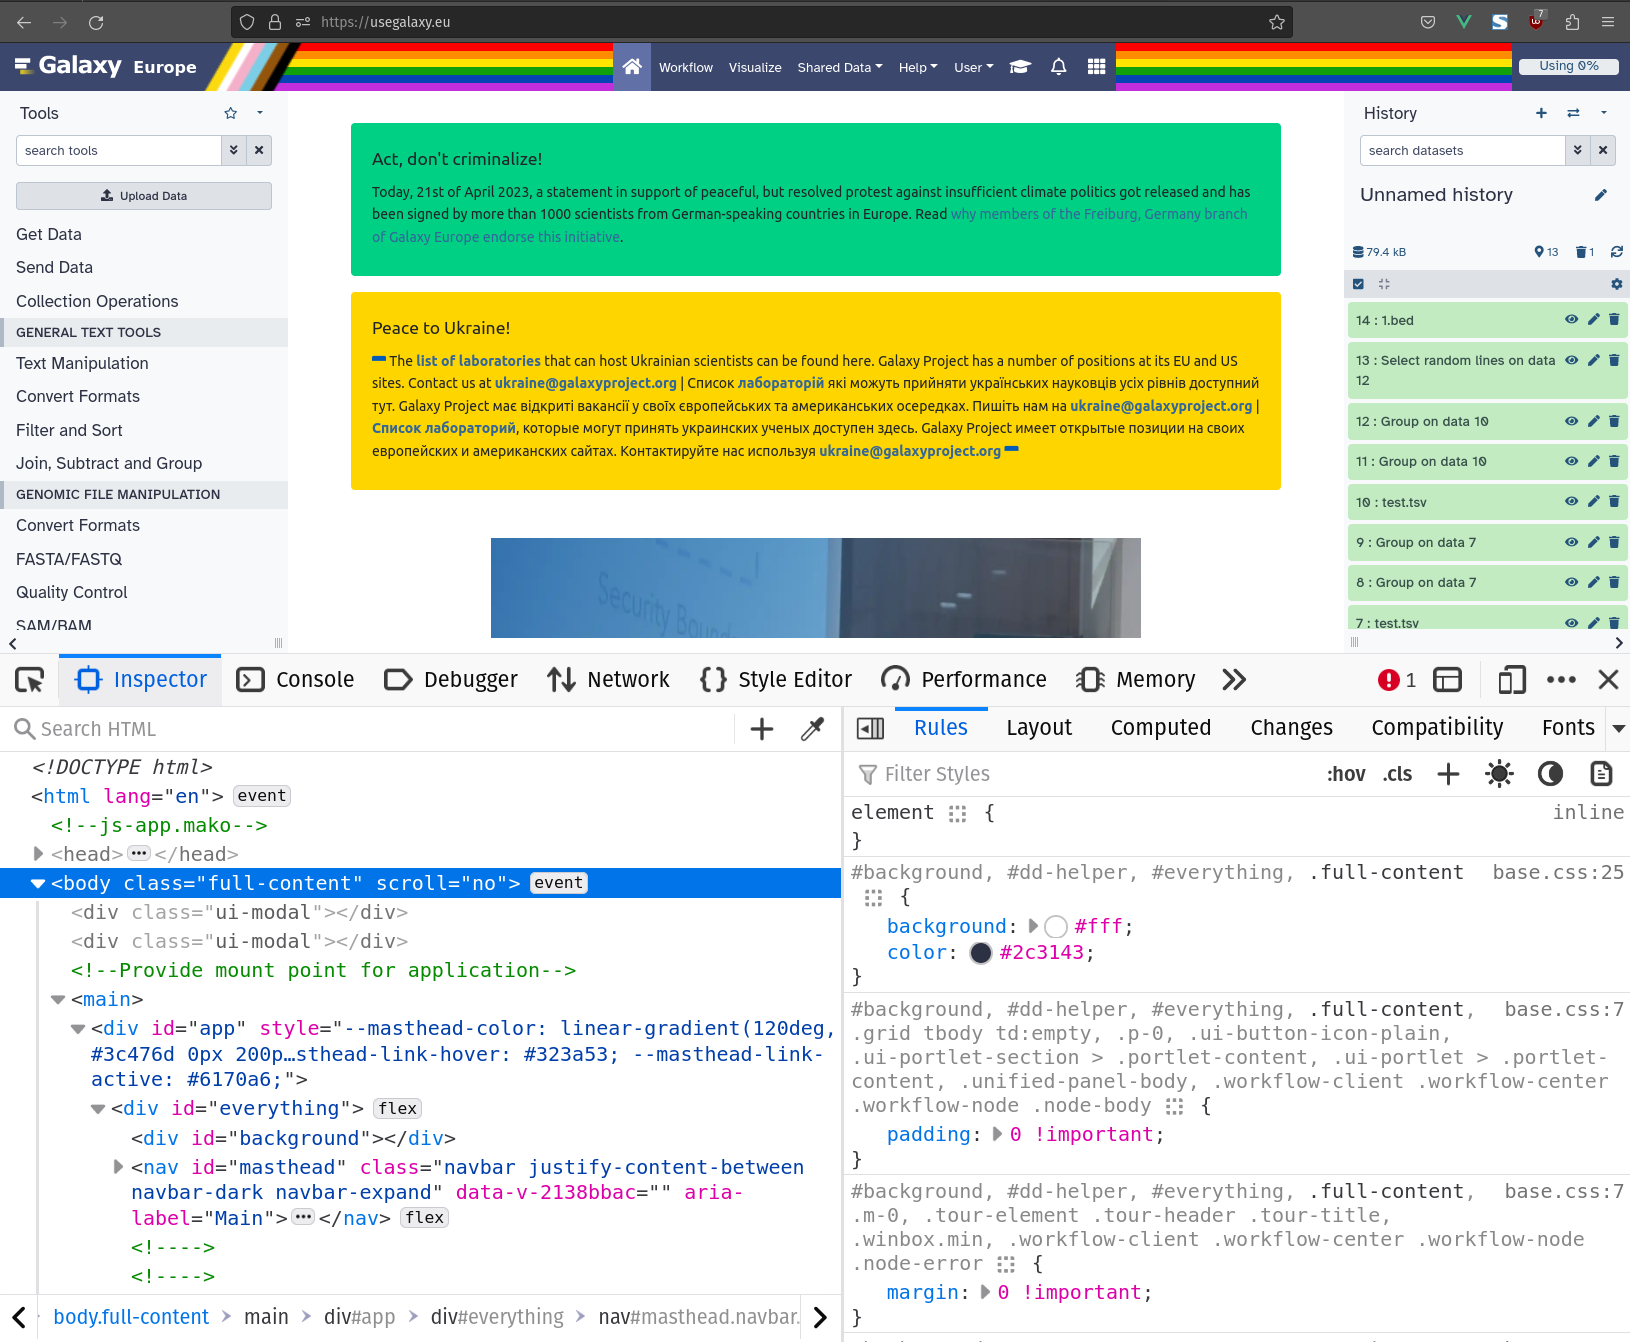Open the Tools panel options caret
The width and height of the screenshot is (1630, 1342).
pyautogui.click(x=260, y=113)
